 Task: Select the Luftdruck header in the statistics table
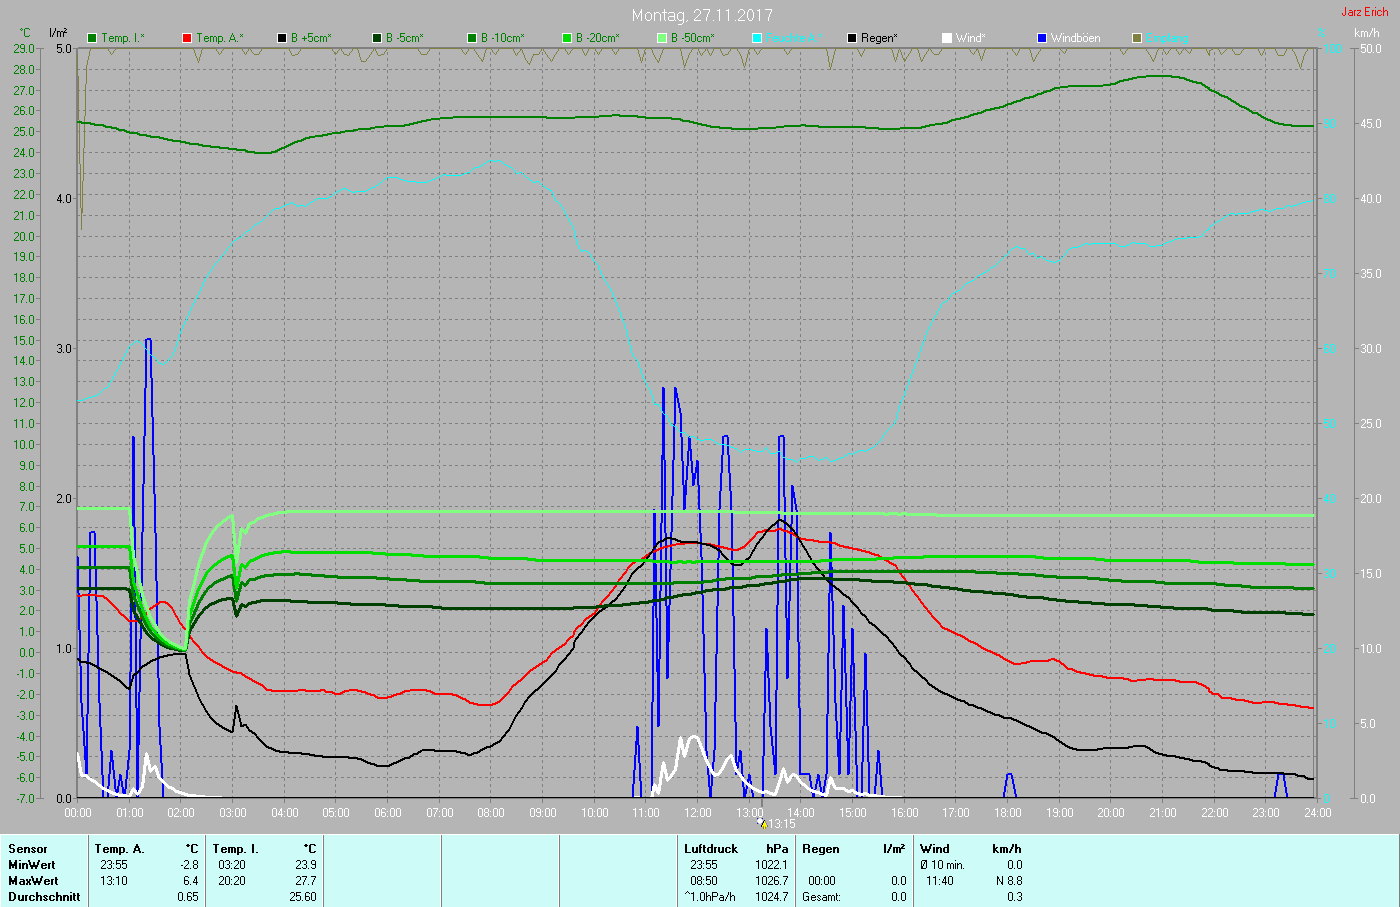pos(711,849)
